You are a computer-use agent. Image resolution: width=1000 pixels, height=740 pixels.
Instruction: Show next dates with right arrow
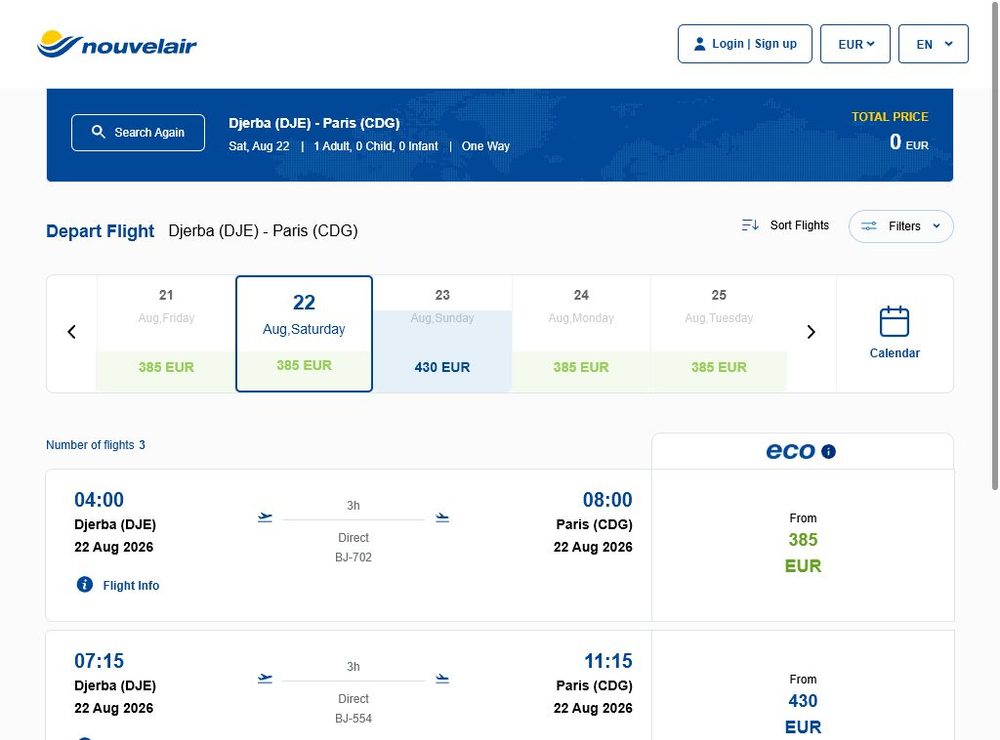click(x=811, y=332)
